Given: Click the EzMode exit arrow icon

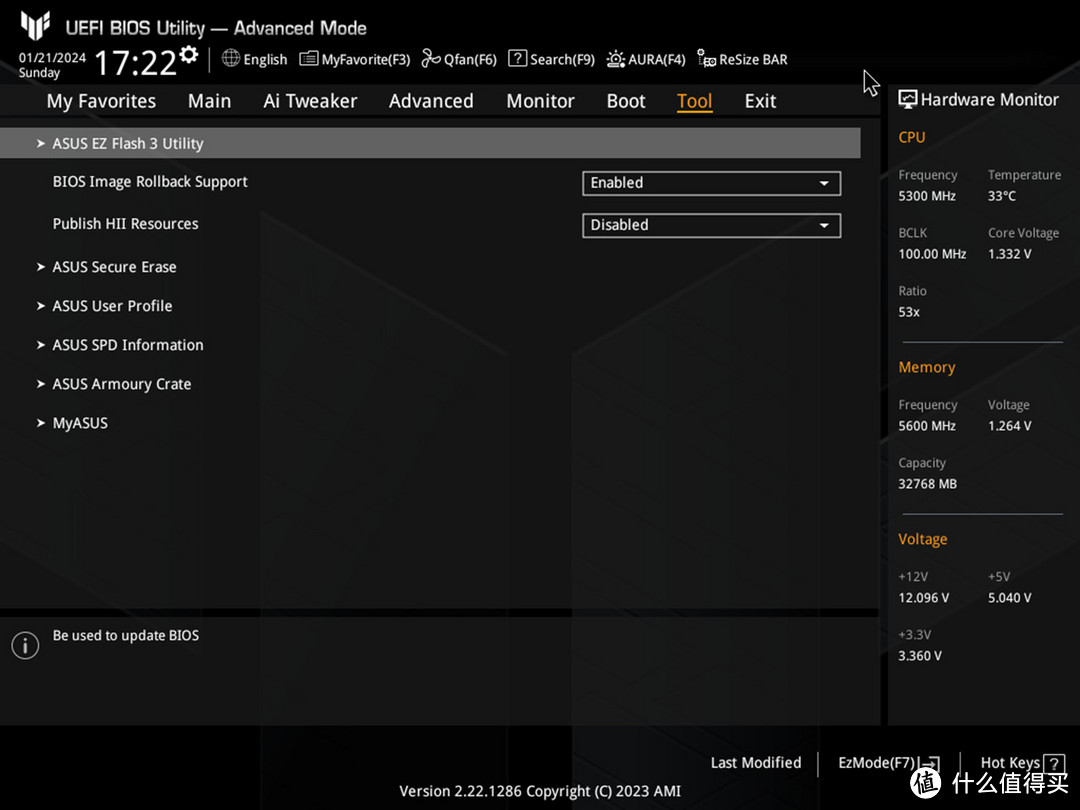Looking at the screenshot, I should click(930, 763).
